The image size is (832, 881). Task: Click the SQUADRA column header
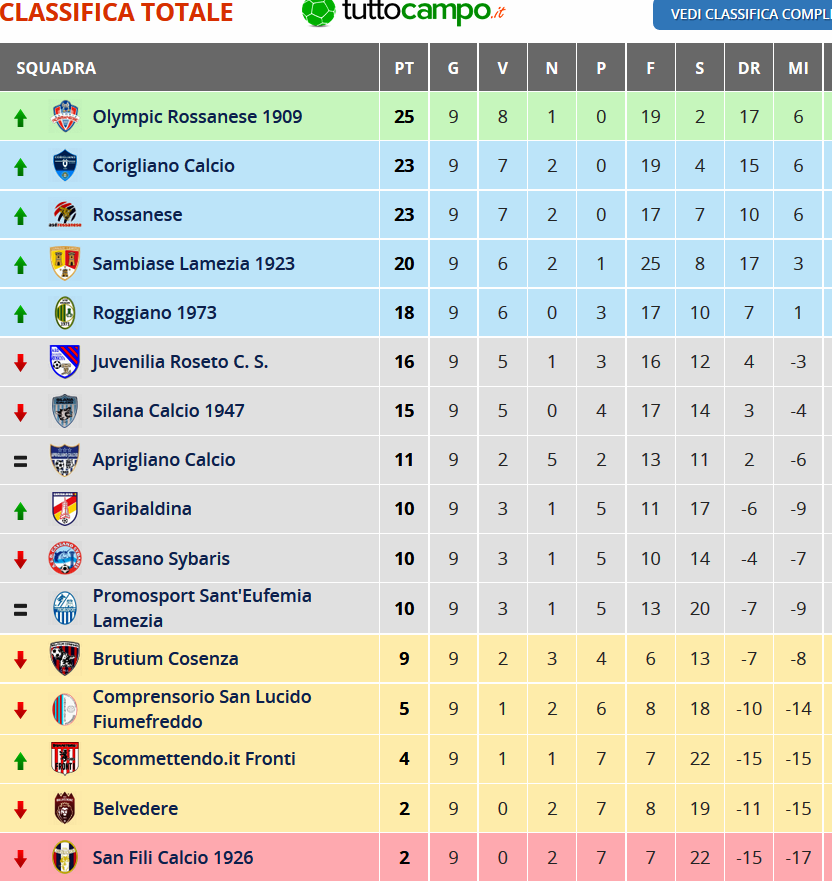coord(56,68)
